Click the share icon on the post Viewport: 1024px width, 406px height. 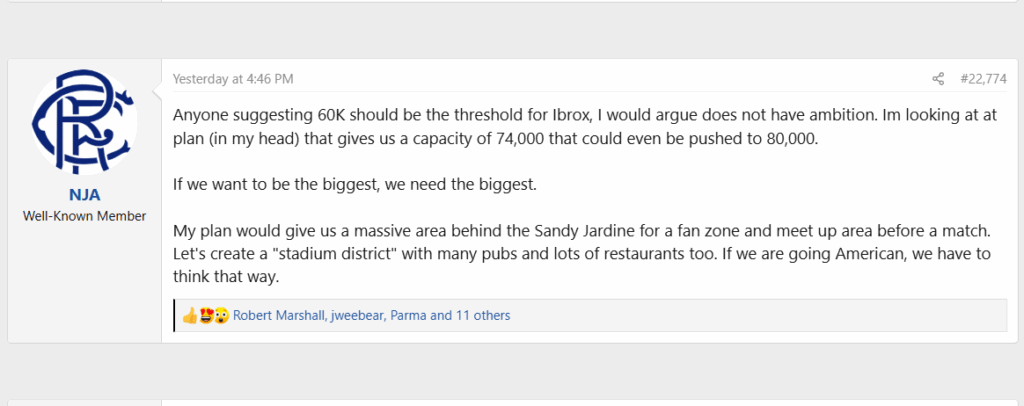pos(938,79)
